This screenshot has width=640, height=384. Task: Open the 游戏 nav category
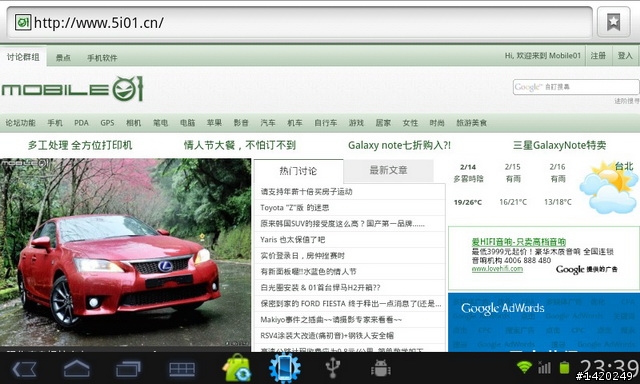point(356,122)
